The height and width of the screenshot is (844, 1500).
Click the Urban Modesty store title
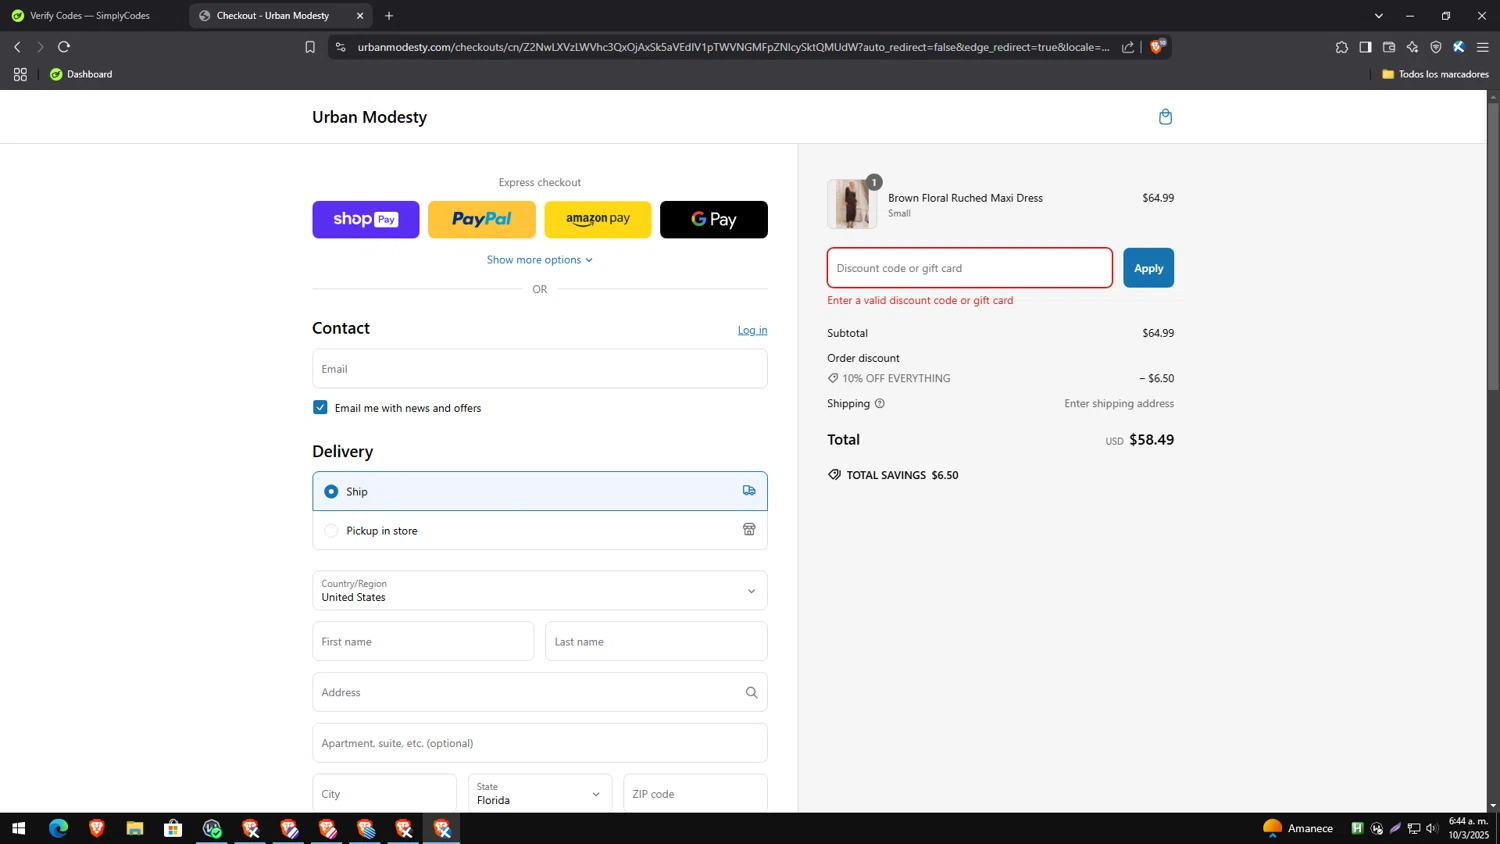point(369,117)
